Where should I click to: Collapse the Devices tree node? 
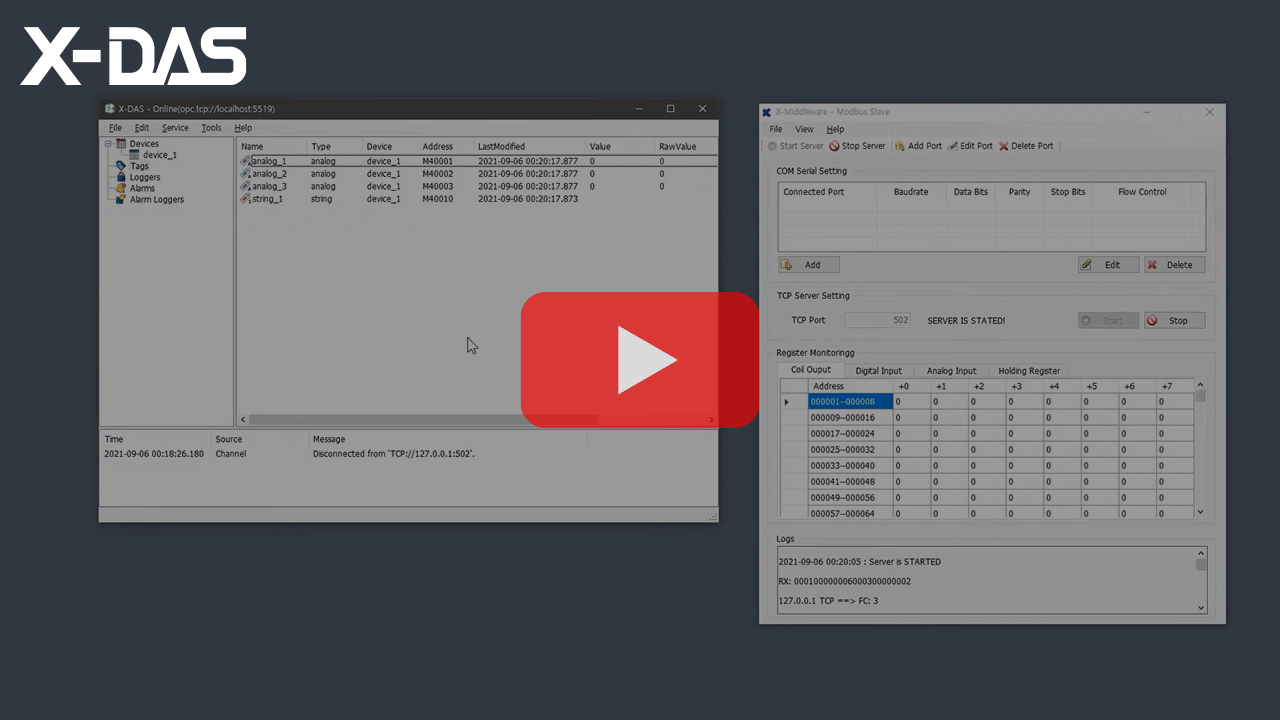[x=108, y=143]
